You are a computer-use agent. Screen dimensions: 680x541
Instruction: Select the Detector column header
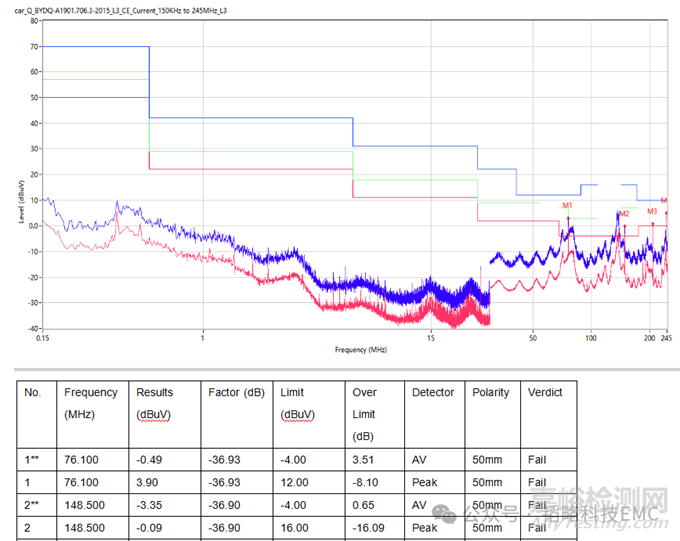point(433,393)
